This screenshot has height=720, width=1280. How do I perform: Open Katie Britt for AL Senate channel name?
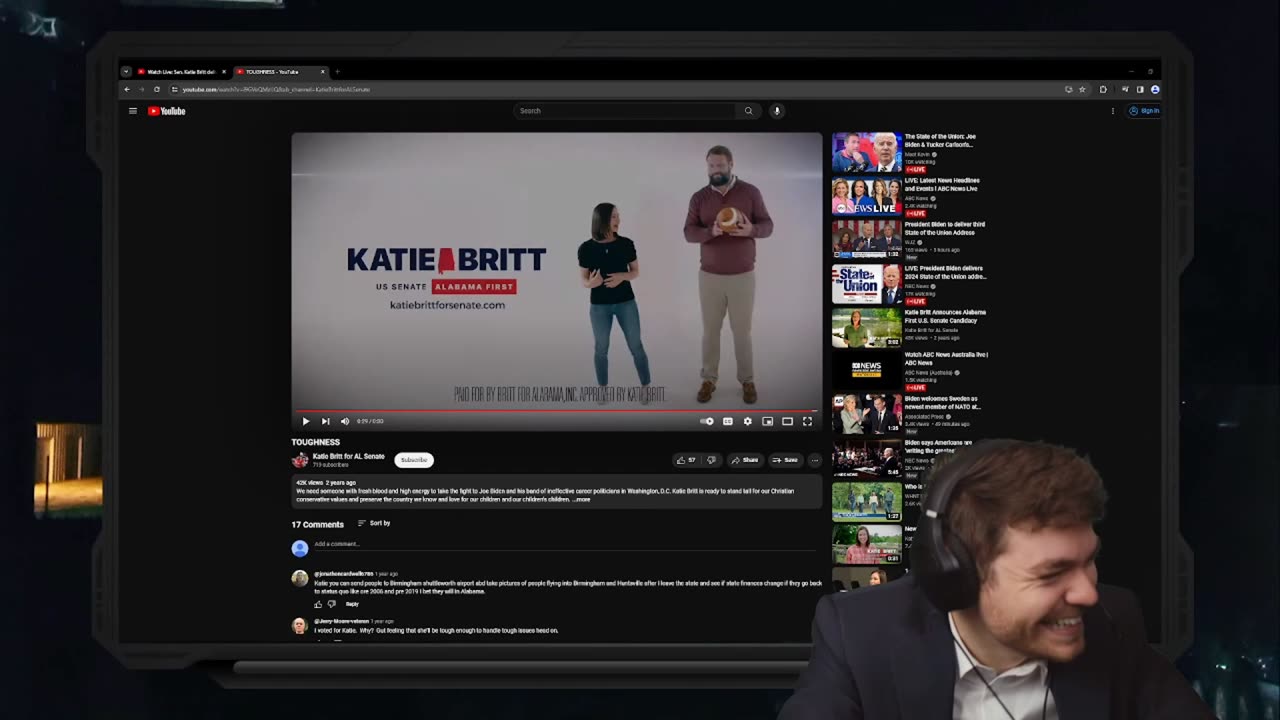point(348,456)
